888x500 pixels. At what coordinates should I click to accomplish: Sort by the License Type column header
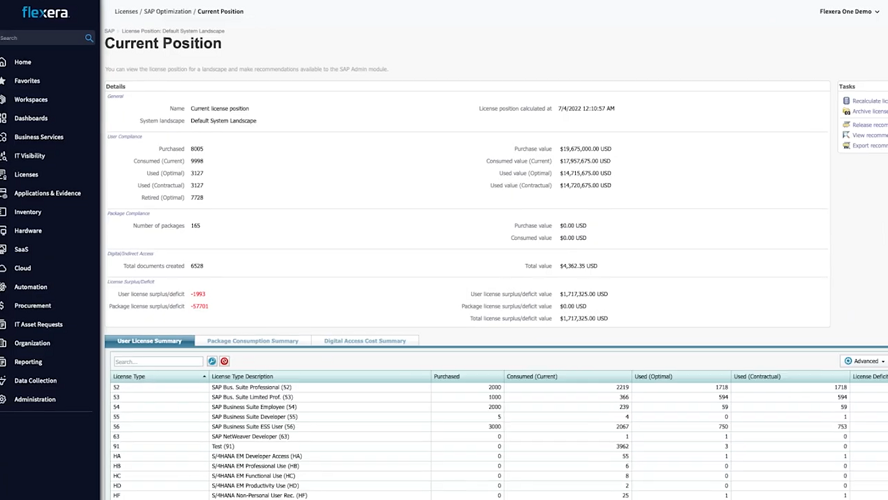[158, 377]
